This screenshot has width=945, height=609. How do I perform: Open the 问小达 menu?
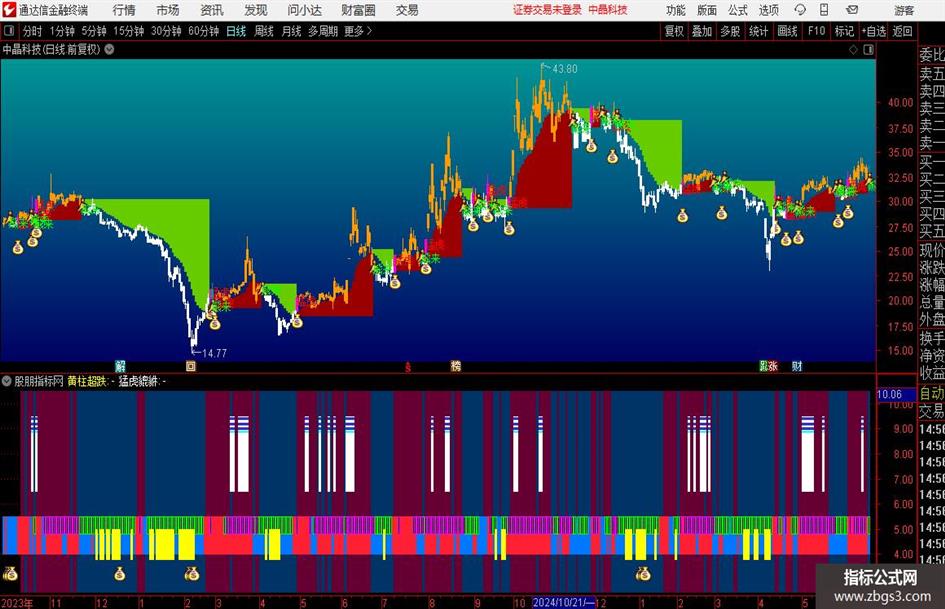click(304, 10)
